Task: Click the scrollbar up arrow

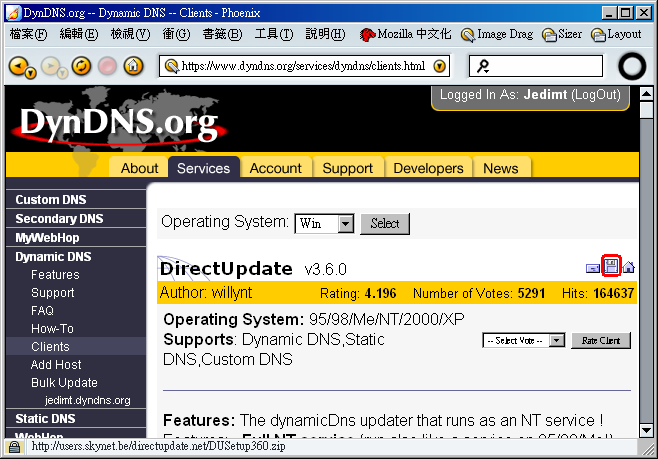Action: (646, 94)
